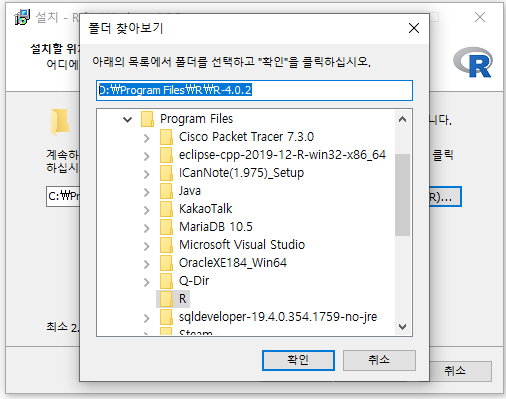Expand the OracleXE184_Win64 node

[x=146, y=264]
